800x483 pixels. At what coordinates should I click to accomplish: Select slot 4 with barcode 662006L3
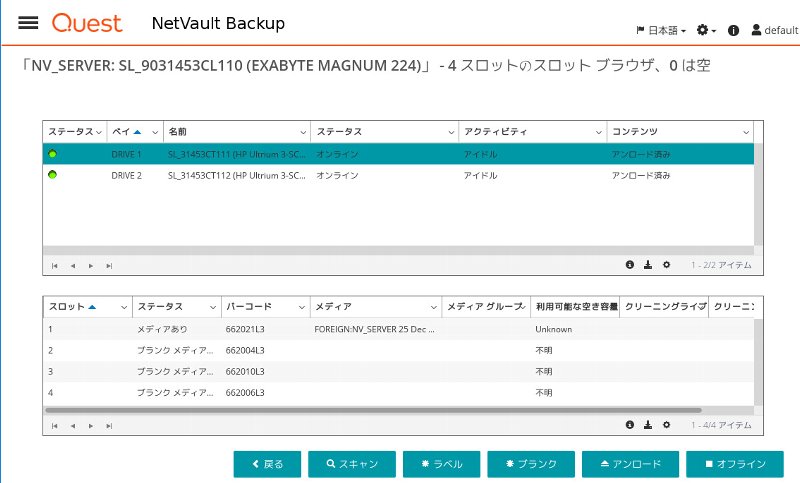398,393
